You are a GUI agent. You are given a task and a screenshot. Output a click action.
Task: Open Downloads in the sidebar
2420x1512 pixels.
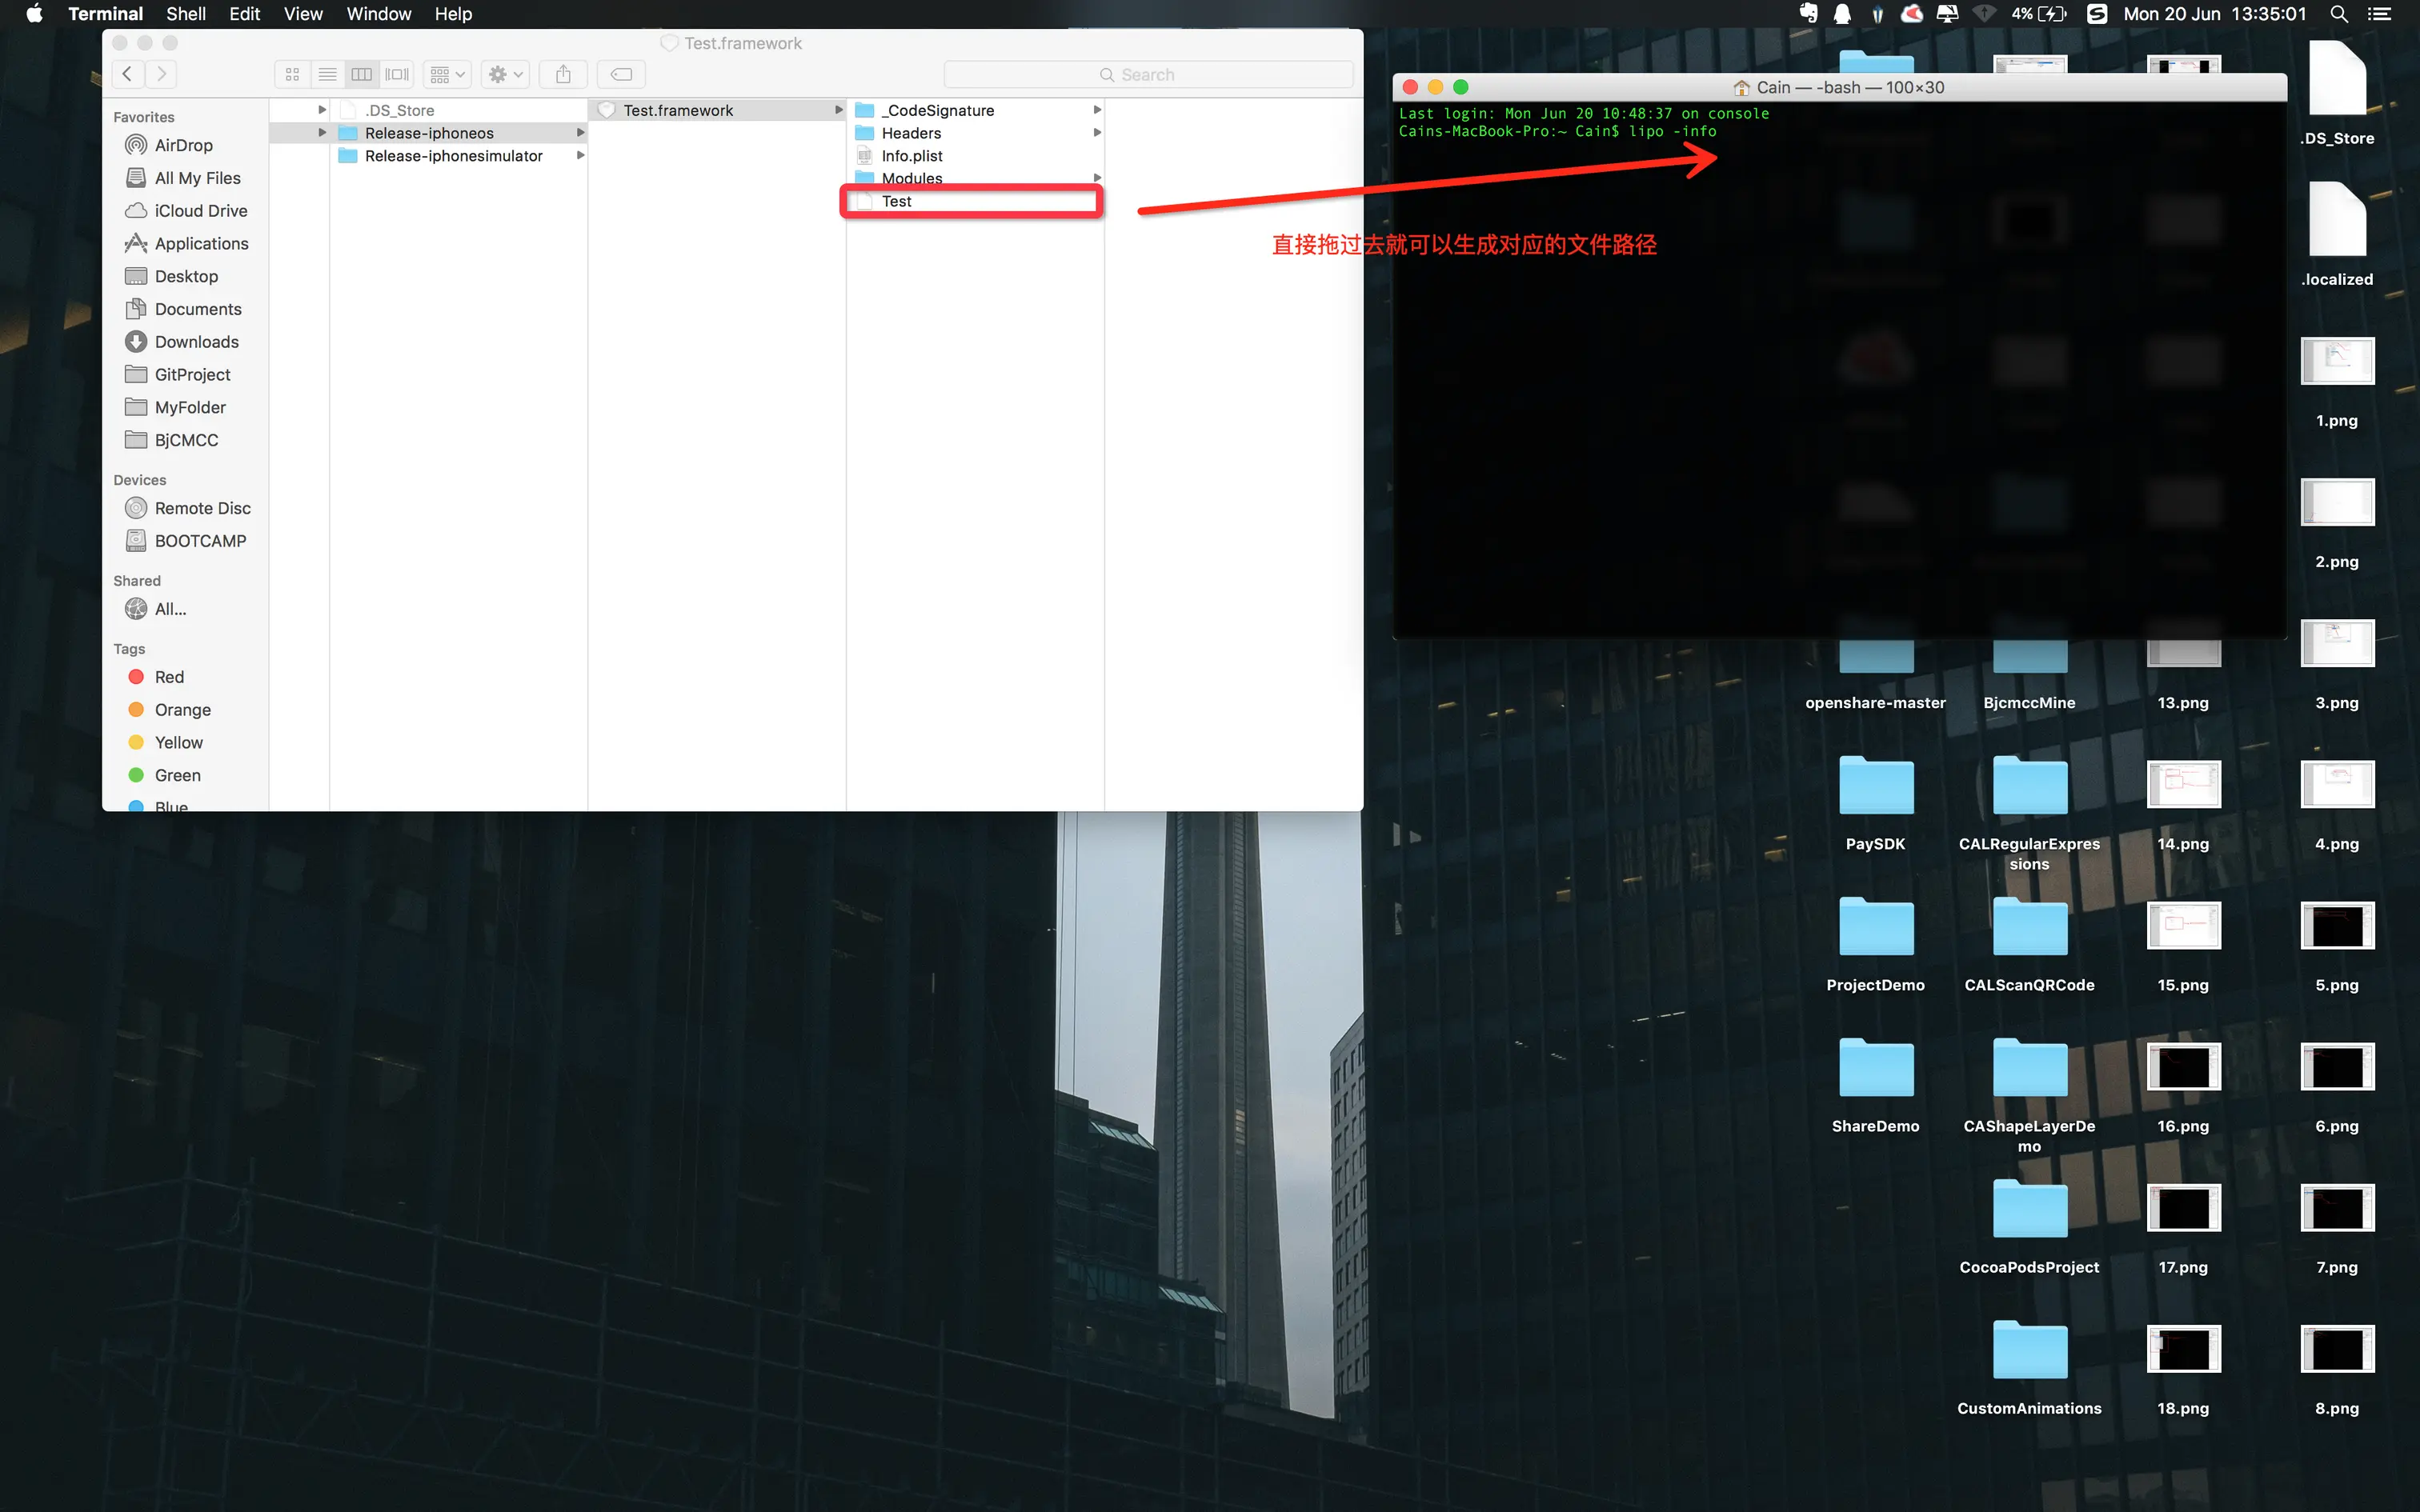tap(196, 342)
